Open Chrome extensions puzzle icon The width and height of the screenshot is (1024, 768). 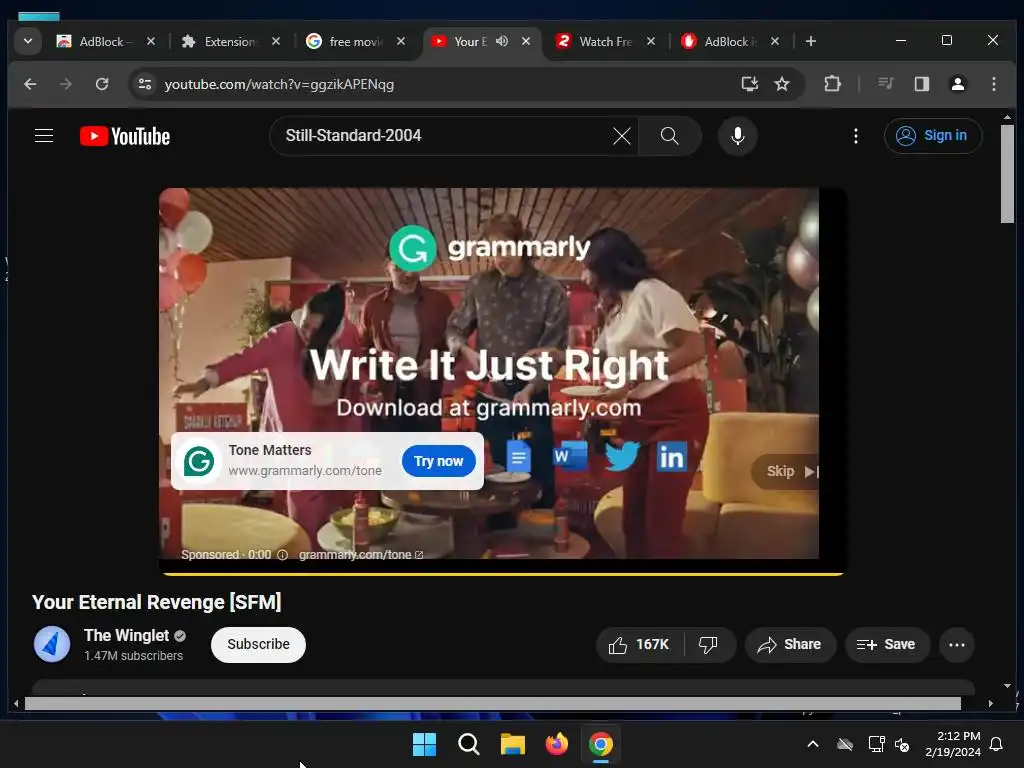pos(832,84)
